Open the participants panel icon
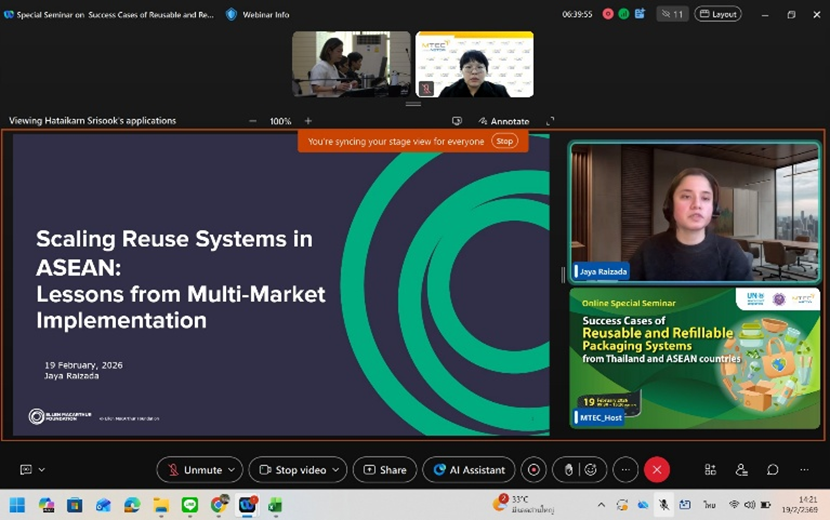Viewport: 830px width, 520px height. pyautogui.click(x=741, y=470)
